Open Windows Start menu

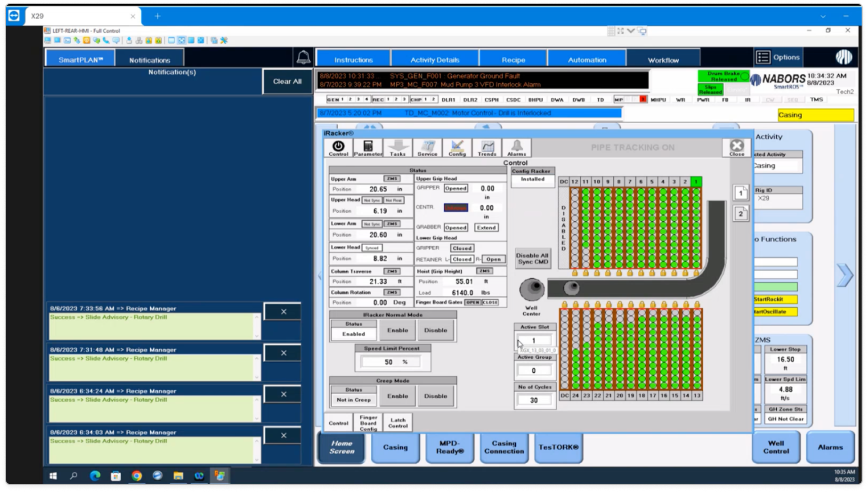(x=53, y=475)
